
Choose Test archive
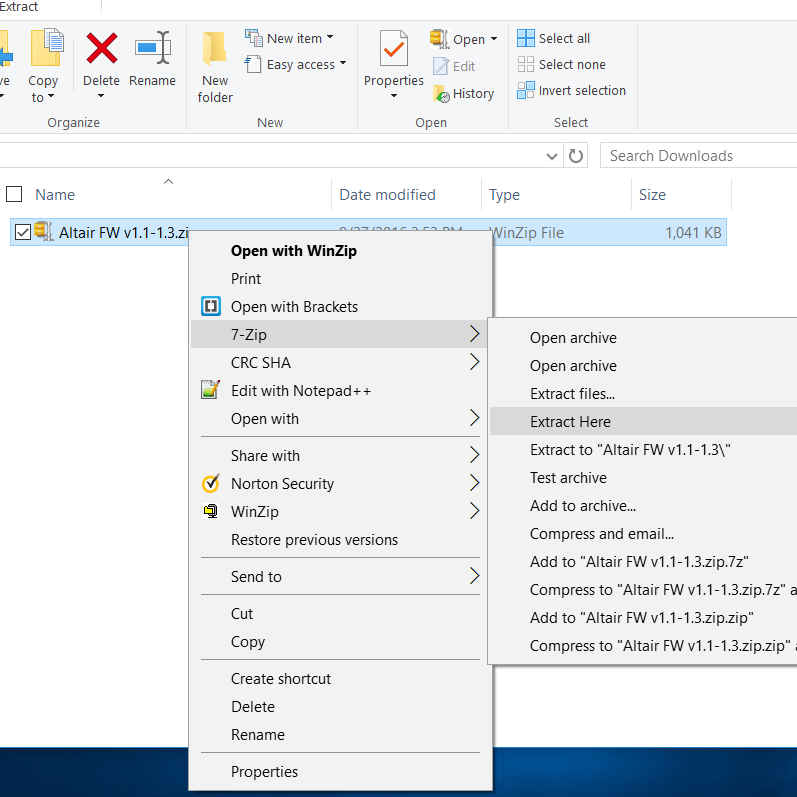click(x=643, y=477)
